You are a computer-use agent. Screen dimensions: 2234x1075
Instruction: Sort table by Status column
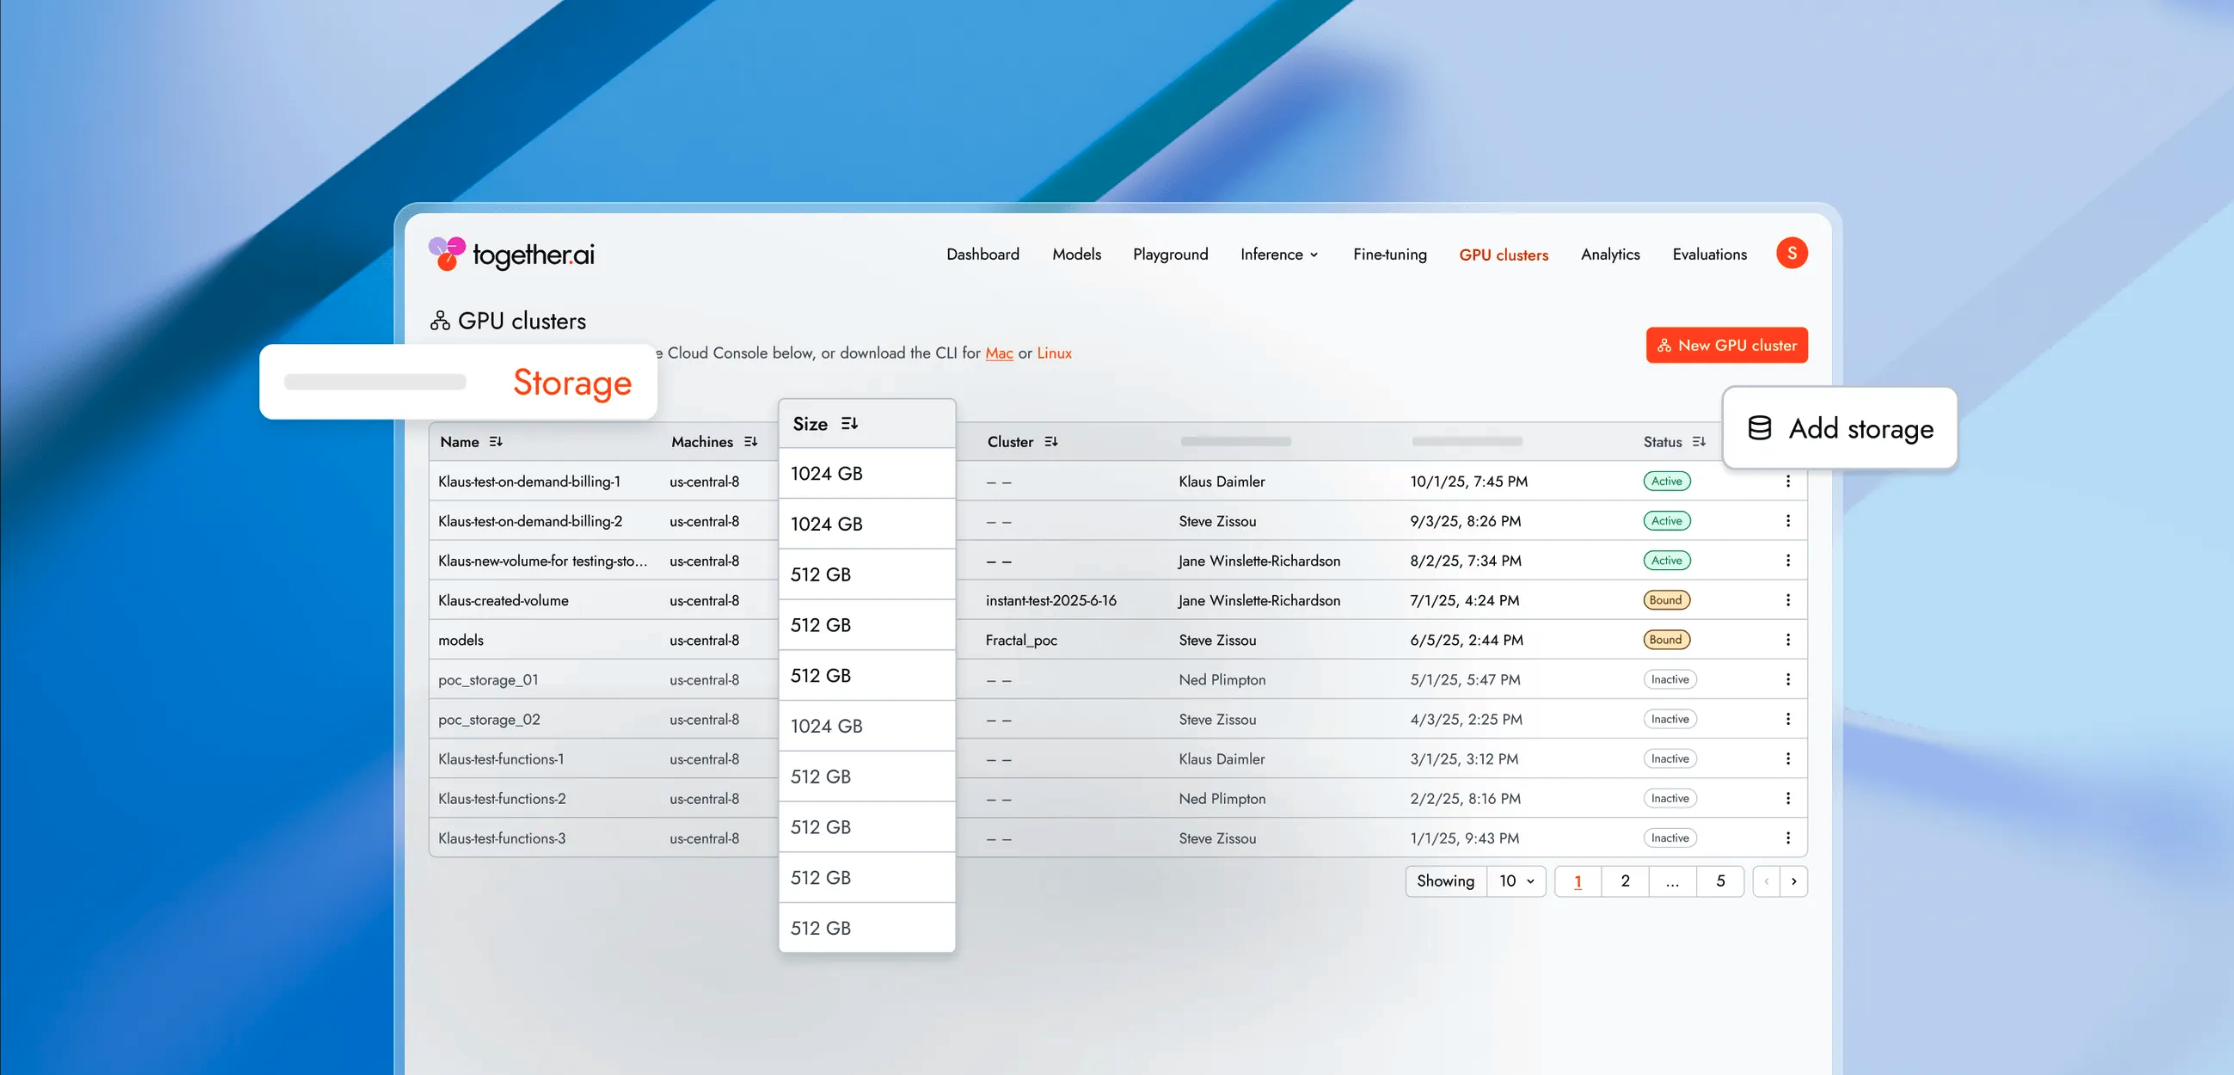(1699, 442)
